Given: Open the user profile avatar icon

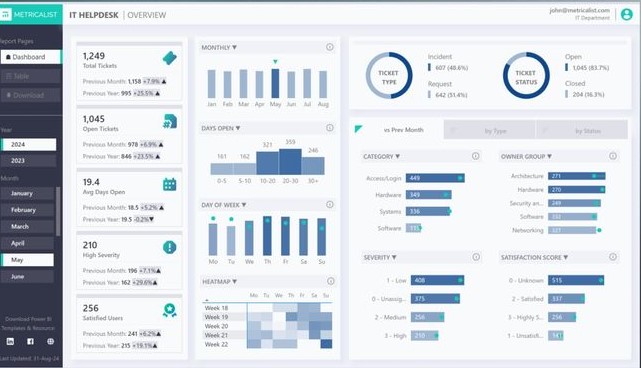Looking at the screenshot, I should click(627, 14).
